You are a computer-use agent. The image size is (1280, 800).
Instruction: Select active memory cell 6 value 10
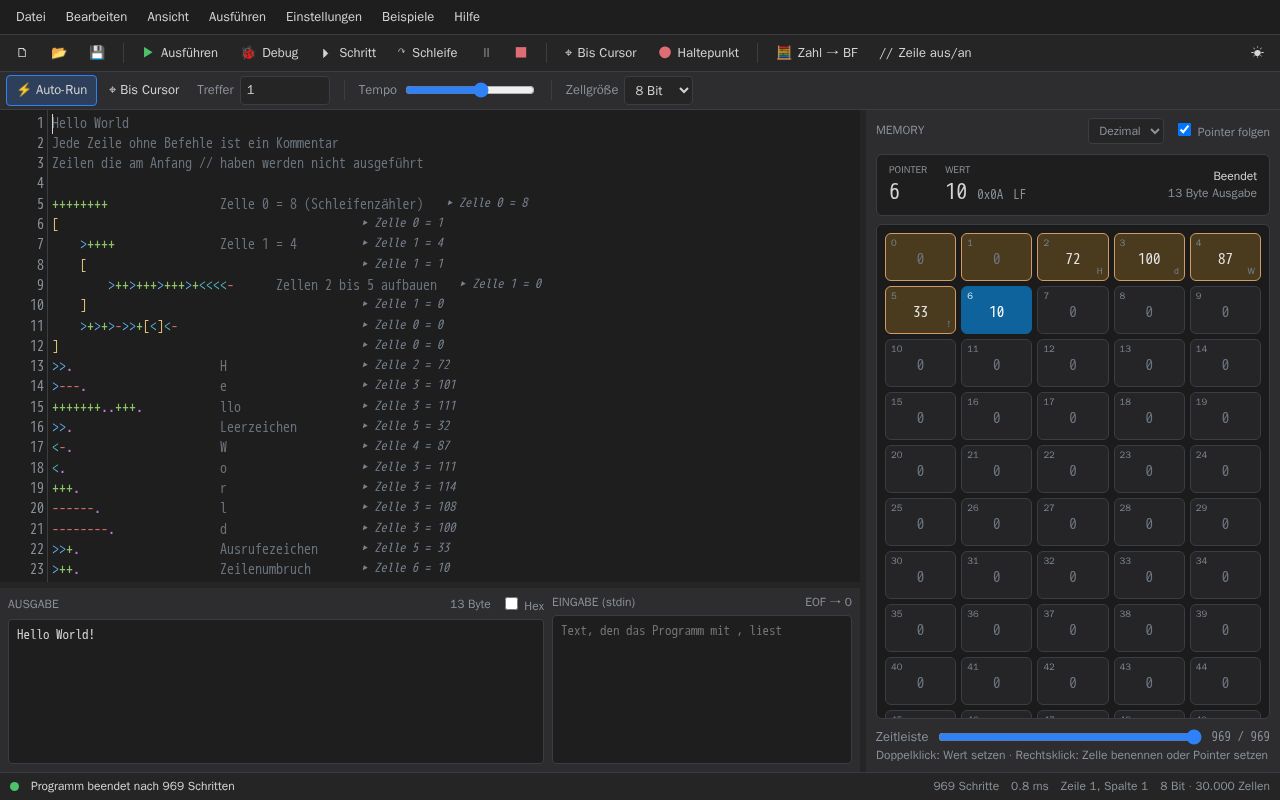click(996, 310)
